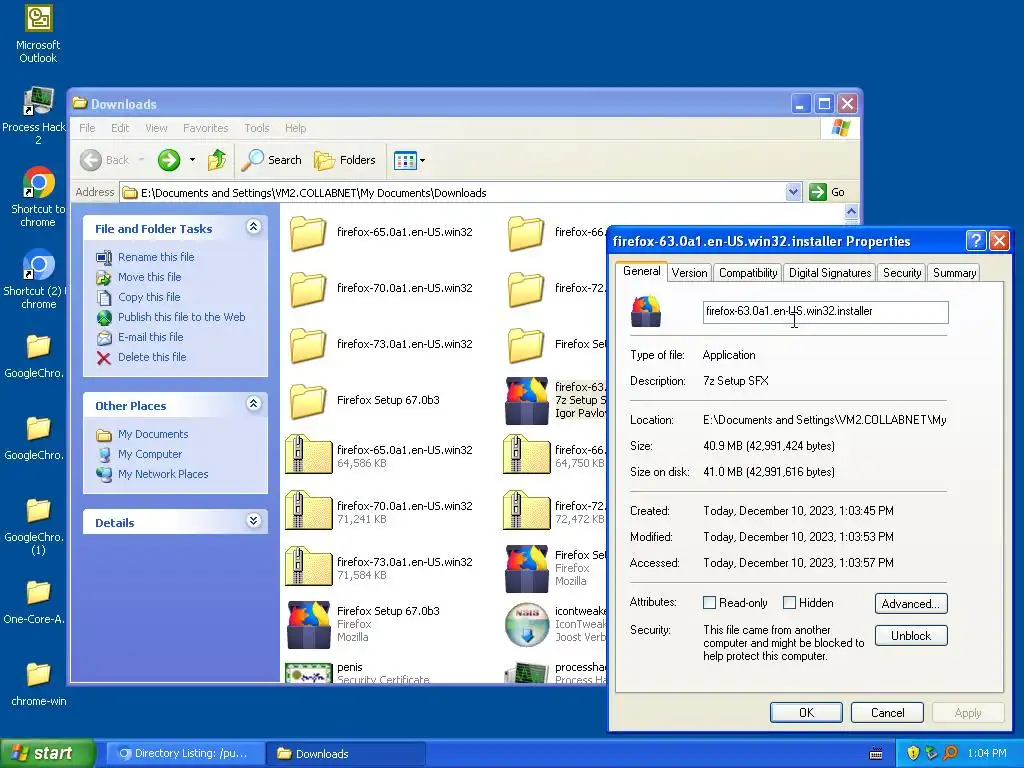Open My Documents in Other Places

pos(153,434)
